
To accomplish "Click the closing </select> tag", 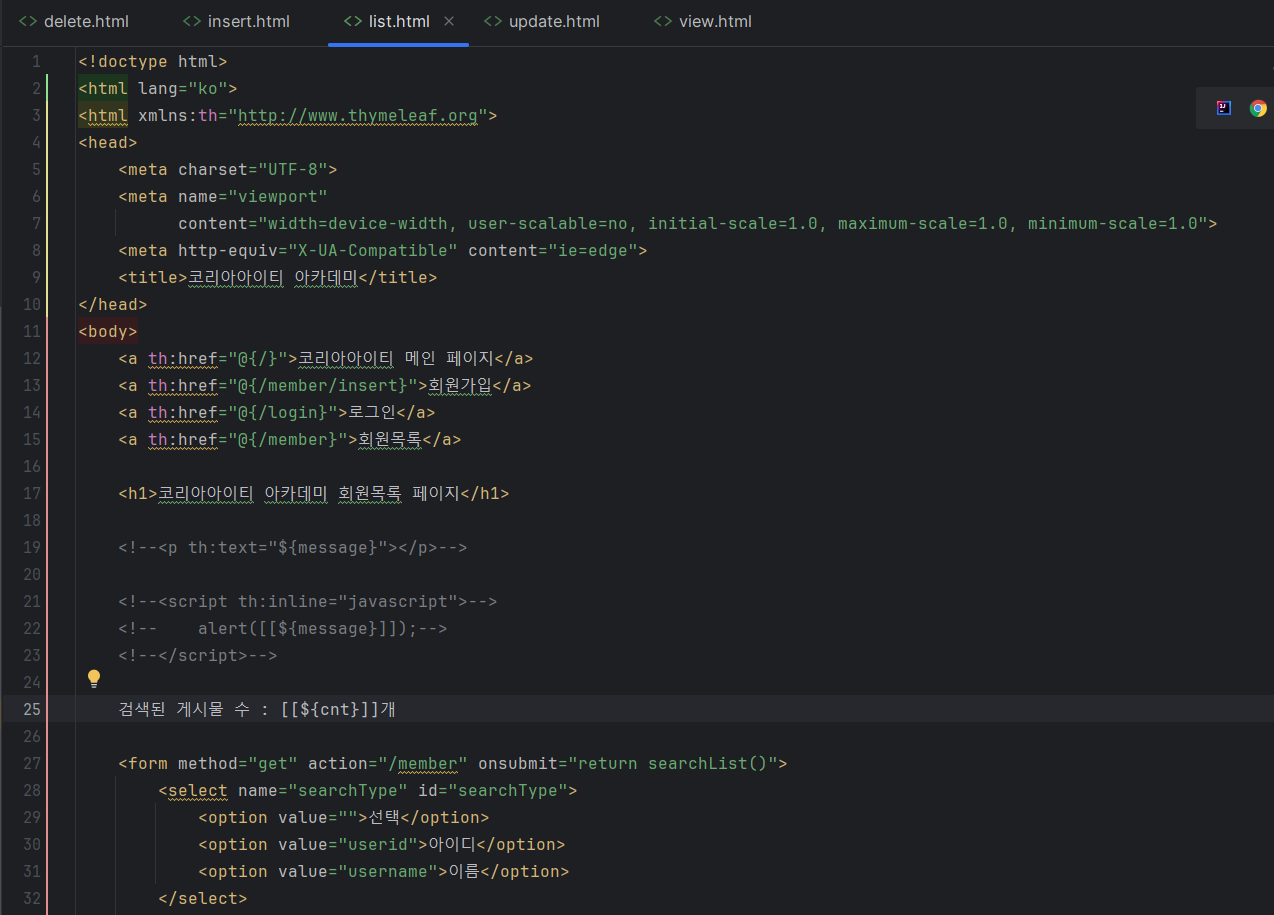I will (203, 898).
